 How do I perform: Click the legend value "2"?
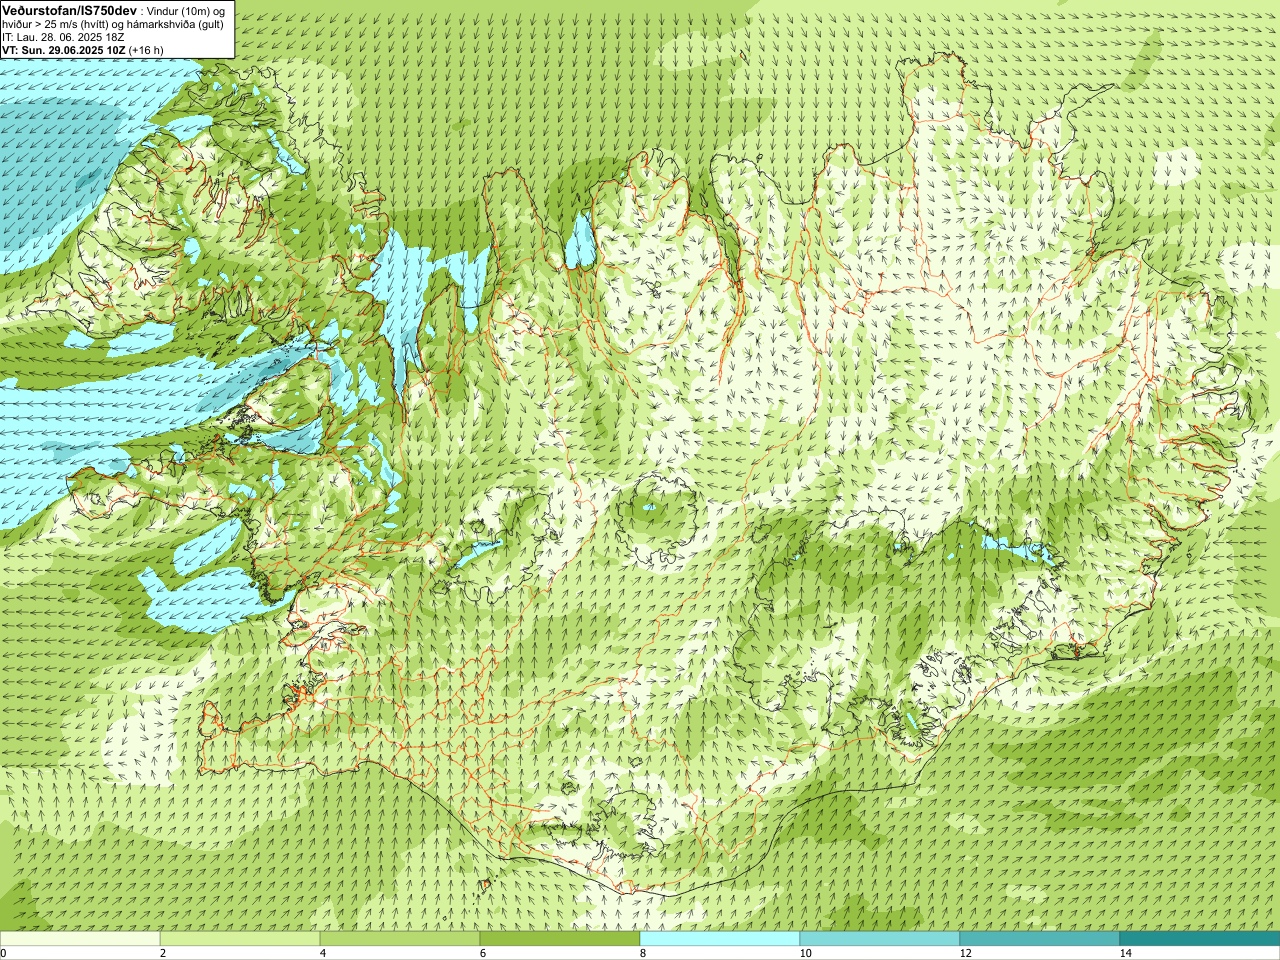[163, 953]
